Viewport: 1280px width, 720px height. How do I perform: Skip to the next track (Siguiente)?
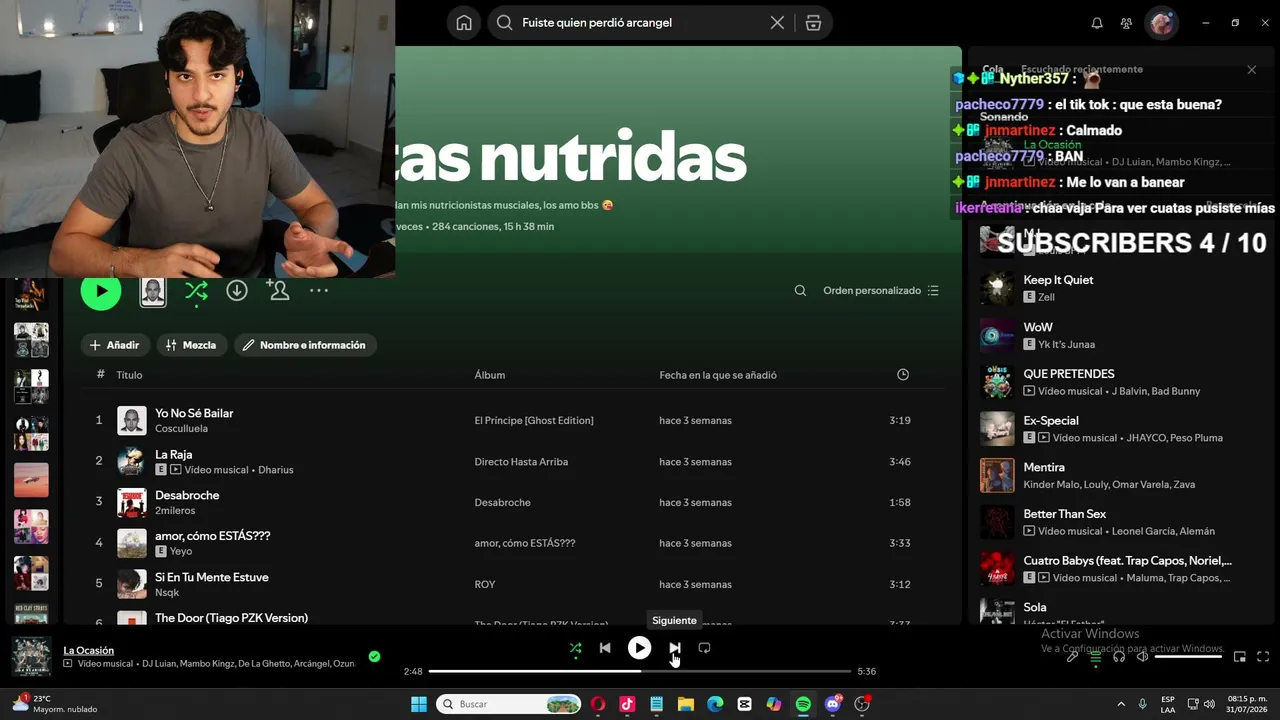[674, 648]
